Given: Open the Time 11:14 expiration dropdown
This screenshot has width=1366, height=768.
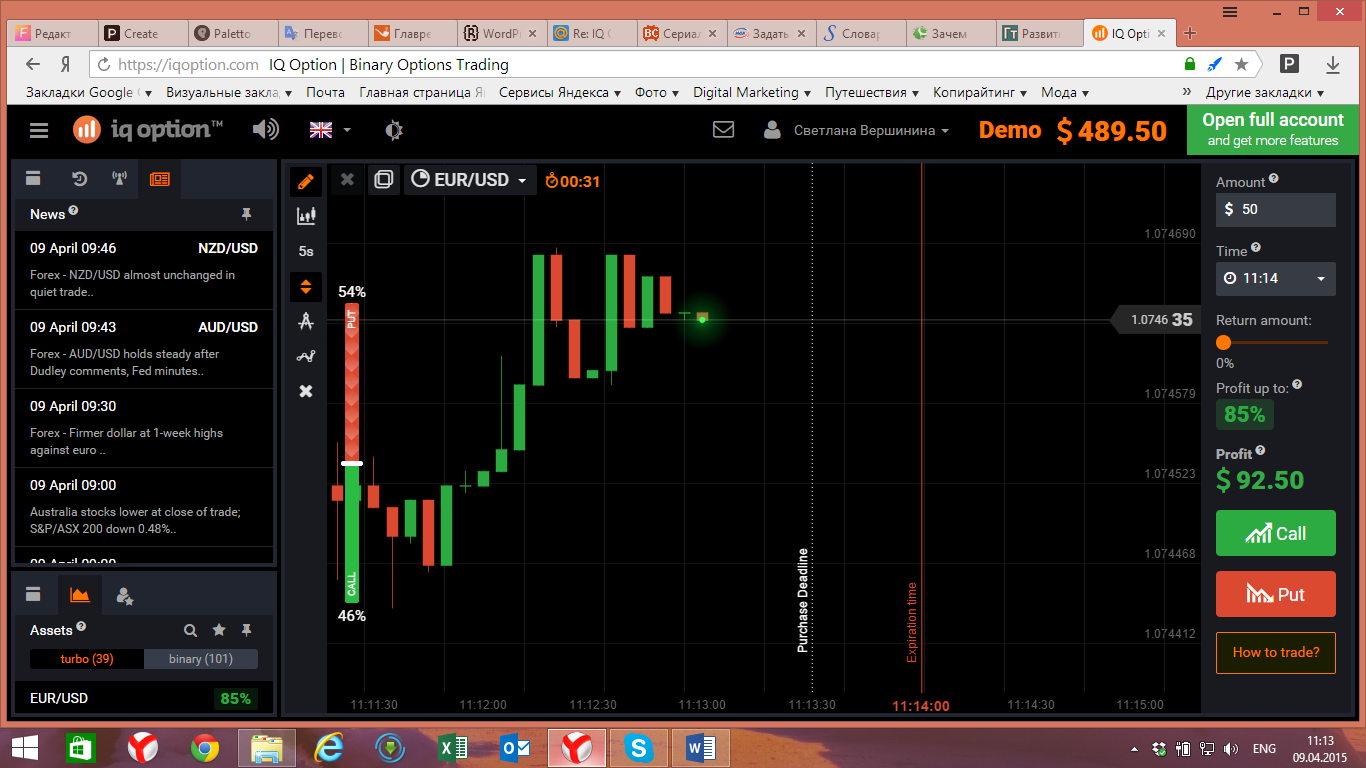Looking at the screenshot, I should [x=1276, y=278].
